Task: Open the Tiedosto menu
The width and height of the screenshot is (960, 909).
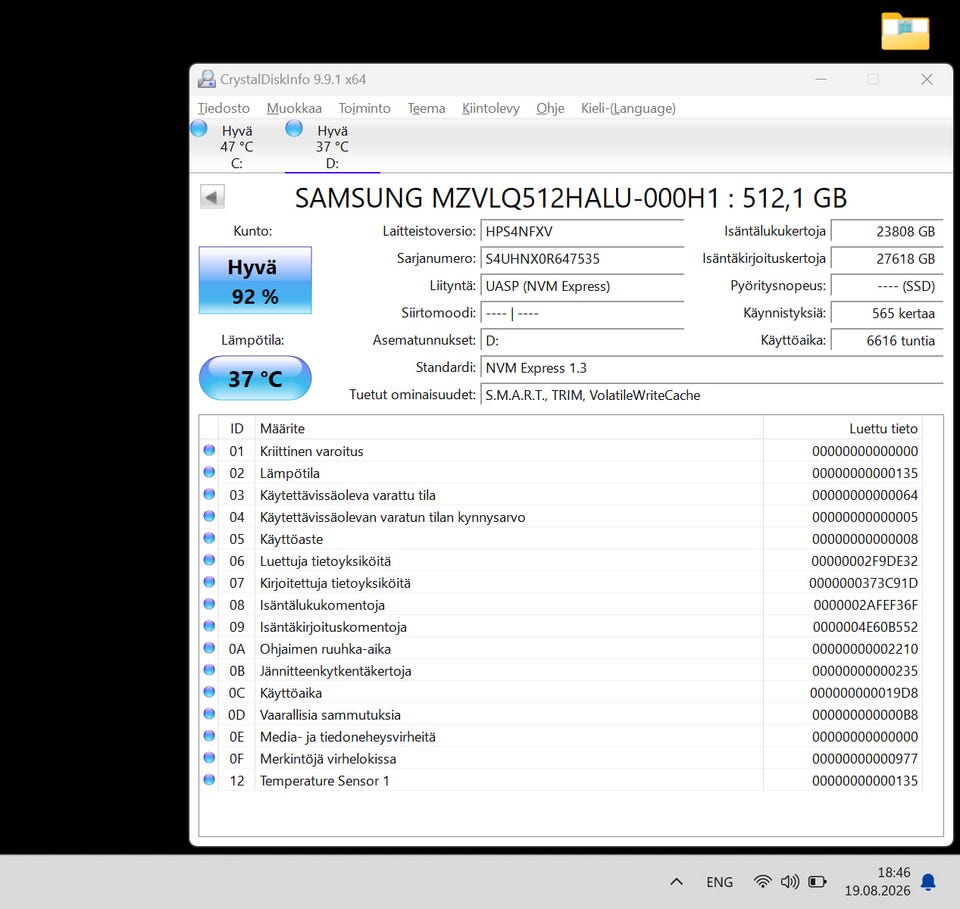Action: (223, 108)
